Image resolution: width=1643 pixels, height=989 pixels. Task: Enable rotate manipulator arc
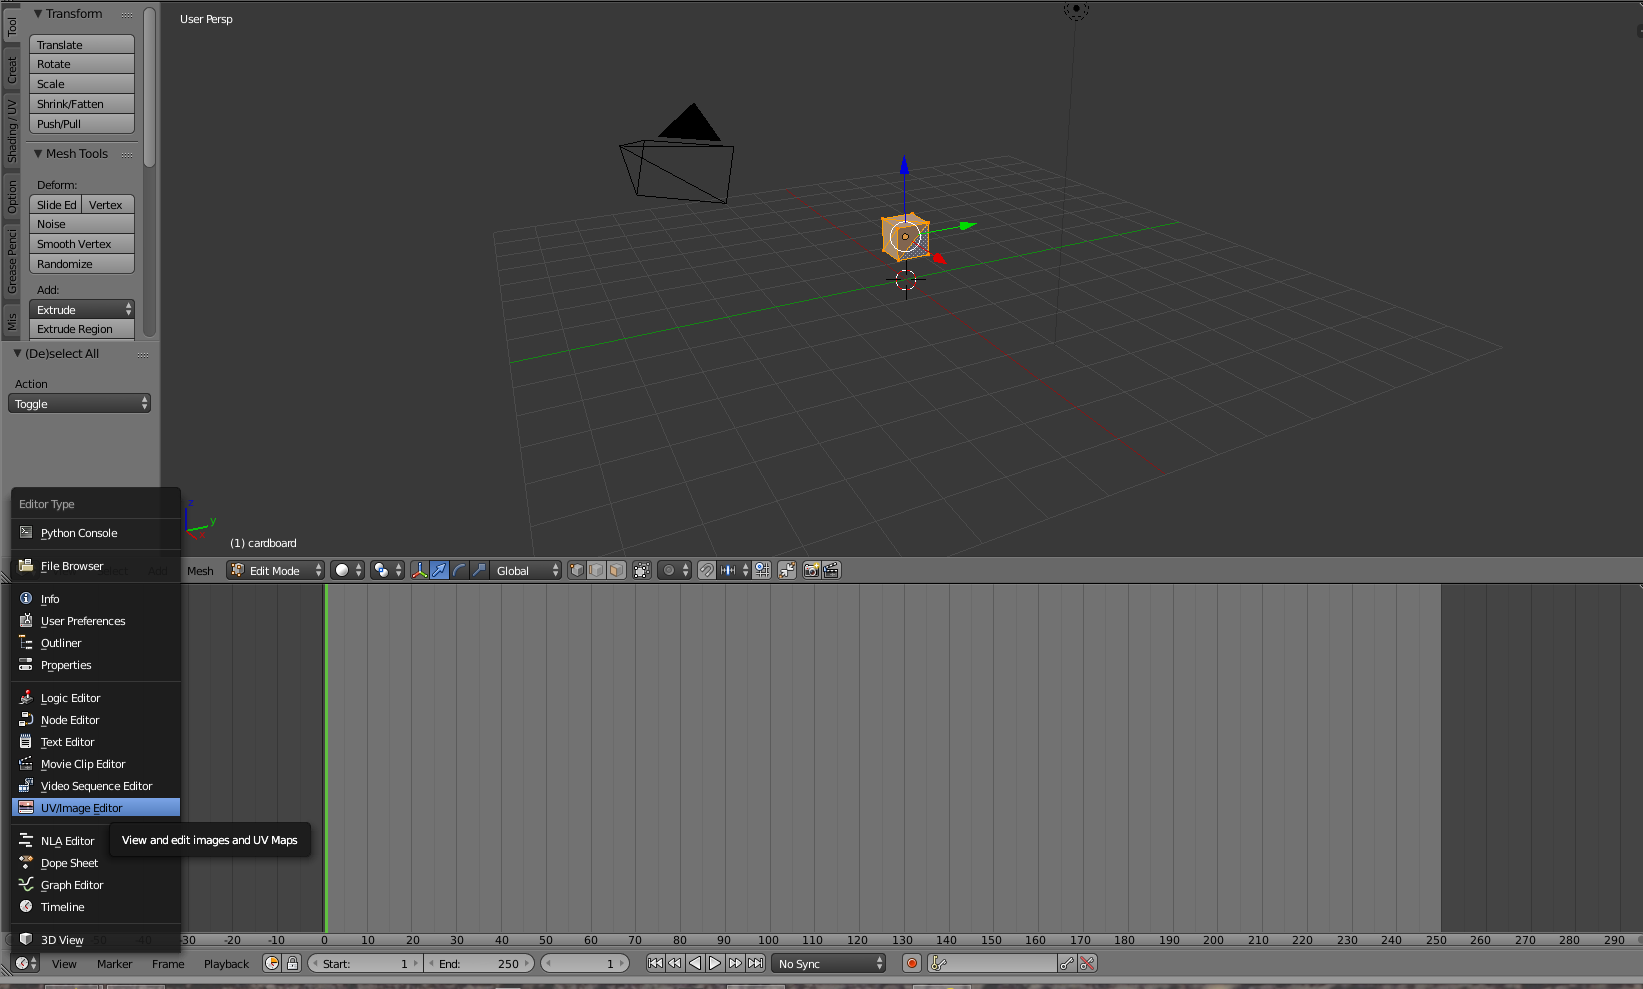459,570
